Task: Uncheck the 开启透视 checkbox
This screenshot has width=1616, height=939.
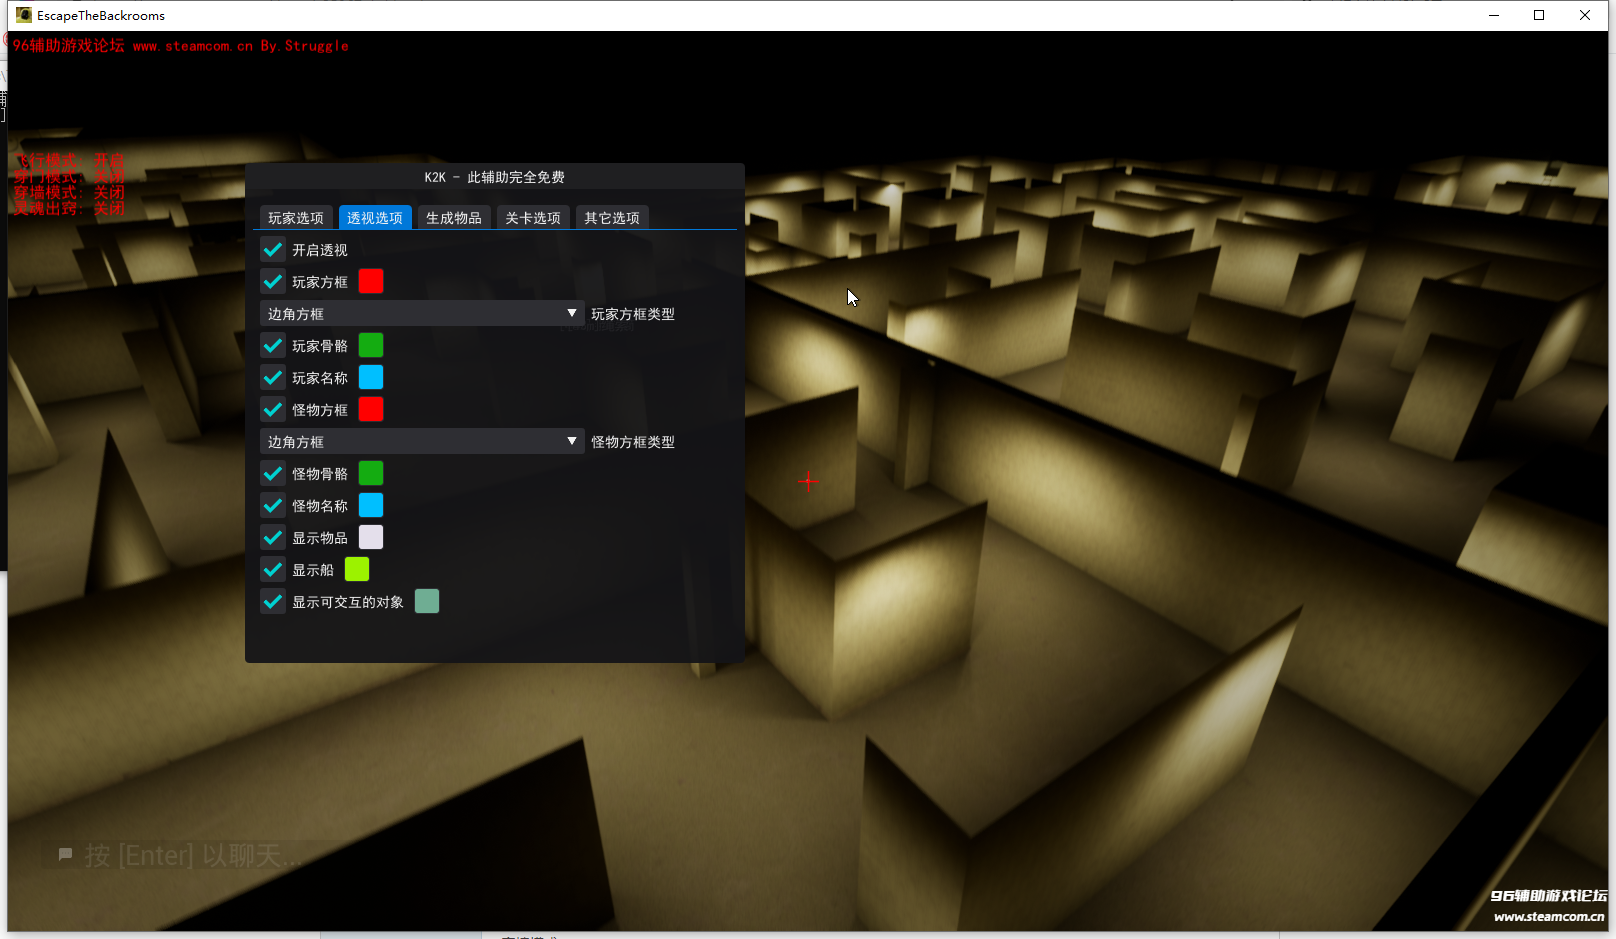Action: 273,250
